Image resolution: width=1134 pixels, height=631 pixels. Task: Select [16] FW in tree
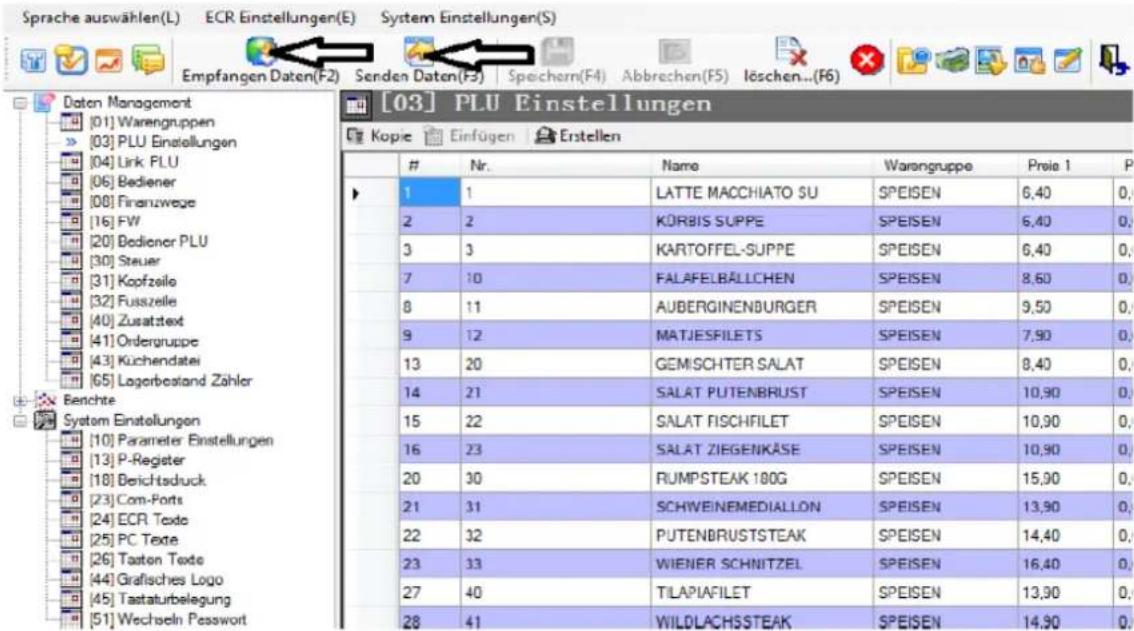[x=115, y=221]
